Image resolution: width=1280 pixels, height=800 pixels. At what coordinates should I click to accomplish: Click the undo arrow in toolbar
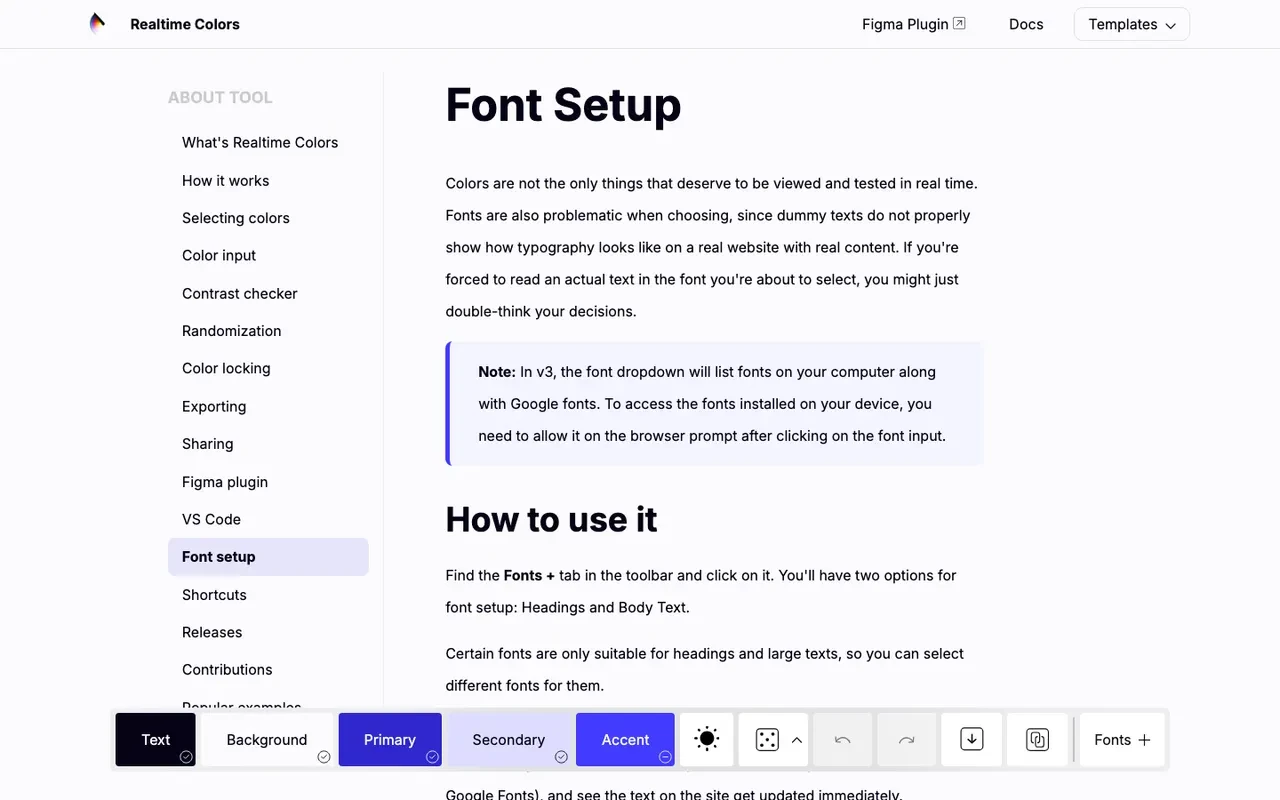point(842,740)
